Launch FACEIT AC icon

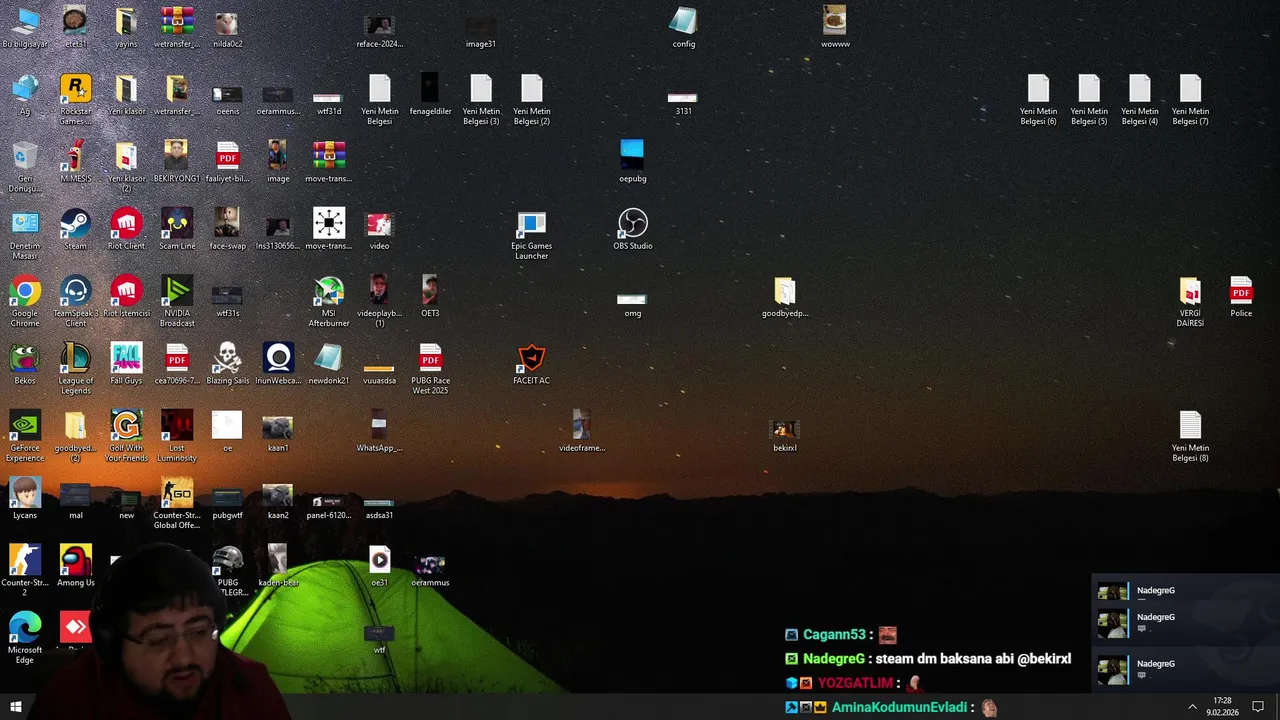point(531,364)
